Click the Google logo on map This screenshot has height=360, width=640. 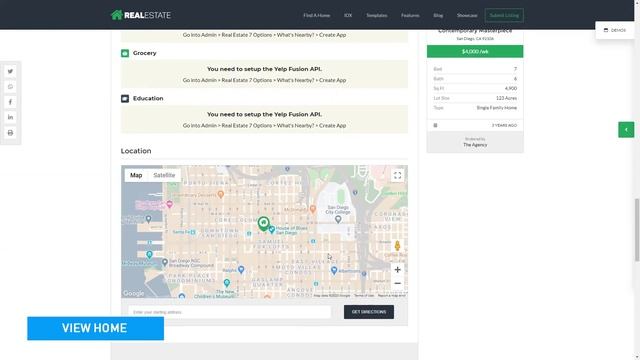coord(133,293)
